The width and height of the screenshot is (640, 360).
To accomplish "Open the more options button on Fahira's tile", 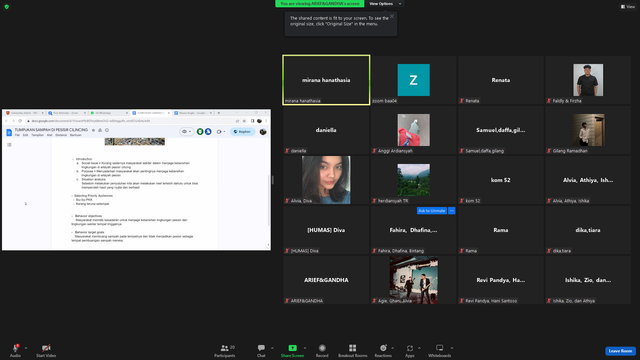I will 451,211.
